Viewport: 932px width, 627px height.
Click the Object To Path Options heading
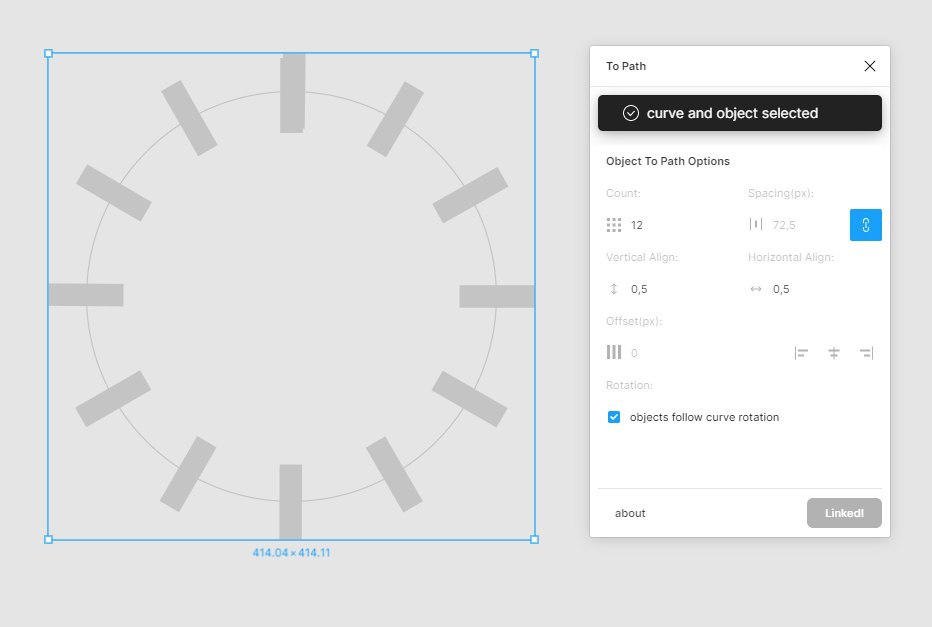click(x=667, y=161)
